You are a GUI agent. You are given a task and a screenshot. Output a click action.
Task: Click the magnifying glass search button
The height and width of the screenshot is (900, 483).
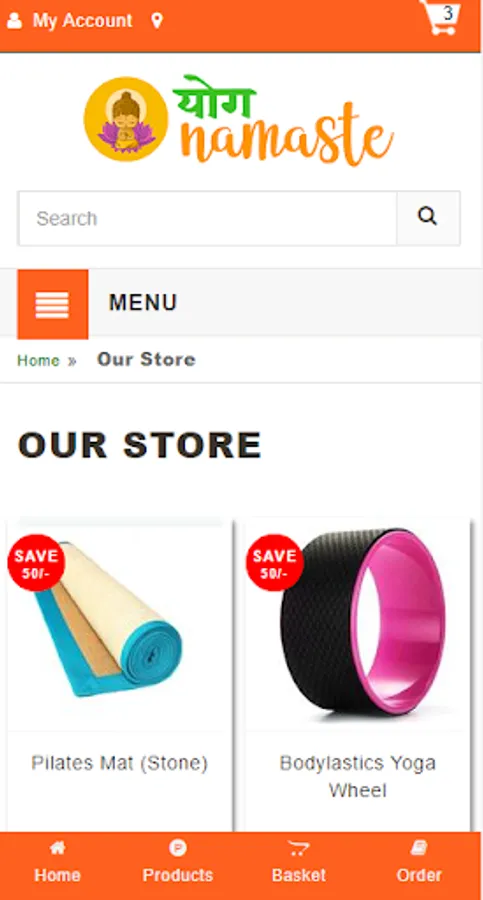428,218
